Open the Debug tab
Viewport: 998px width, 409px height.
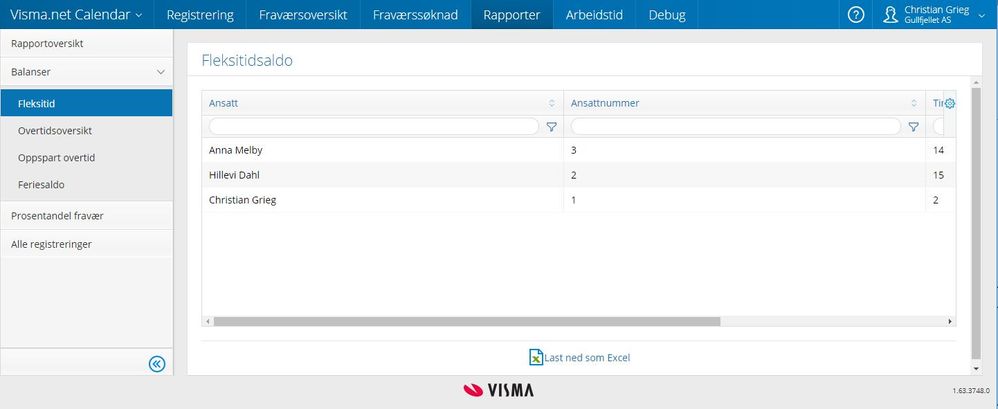(x=667, y=15)
